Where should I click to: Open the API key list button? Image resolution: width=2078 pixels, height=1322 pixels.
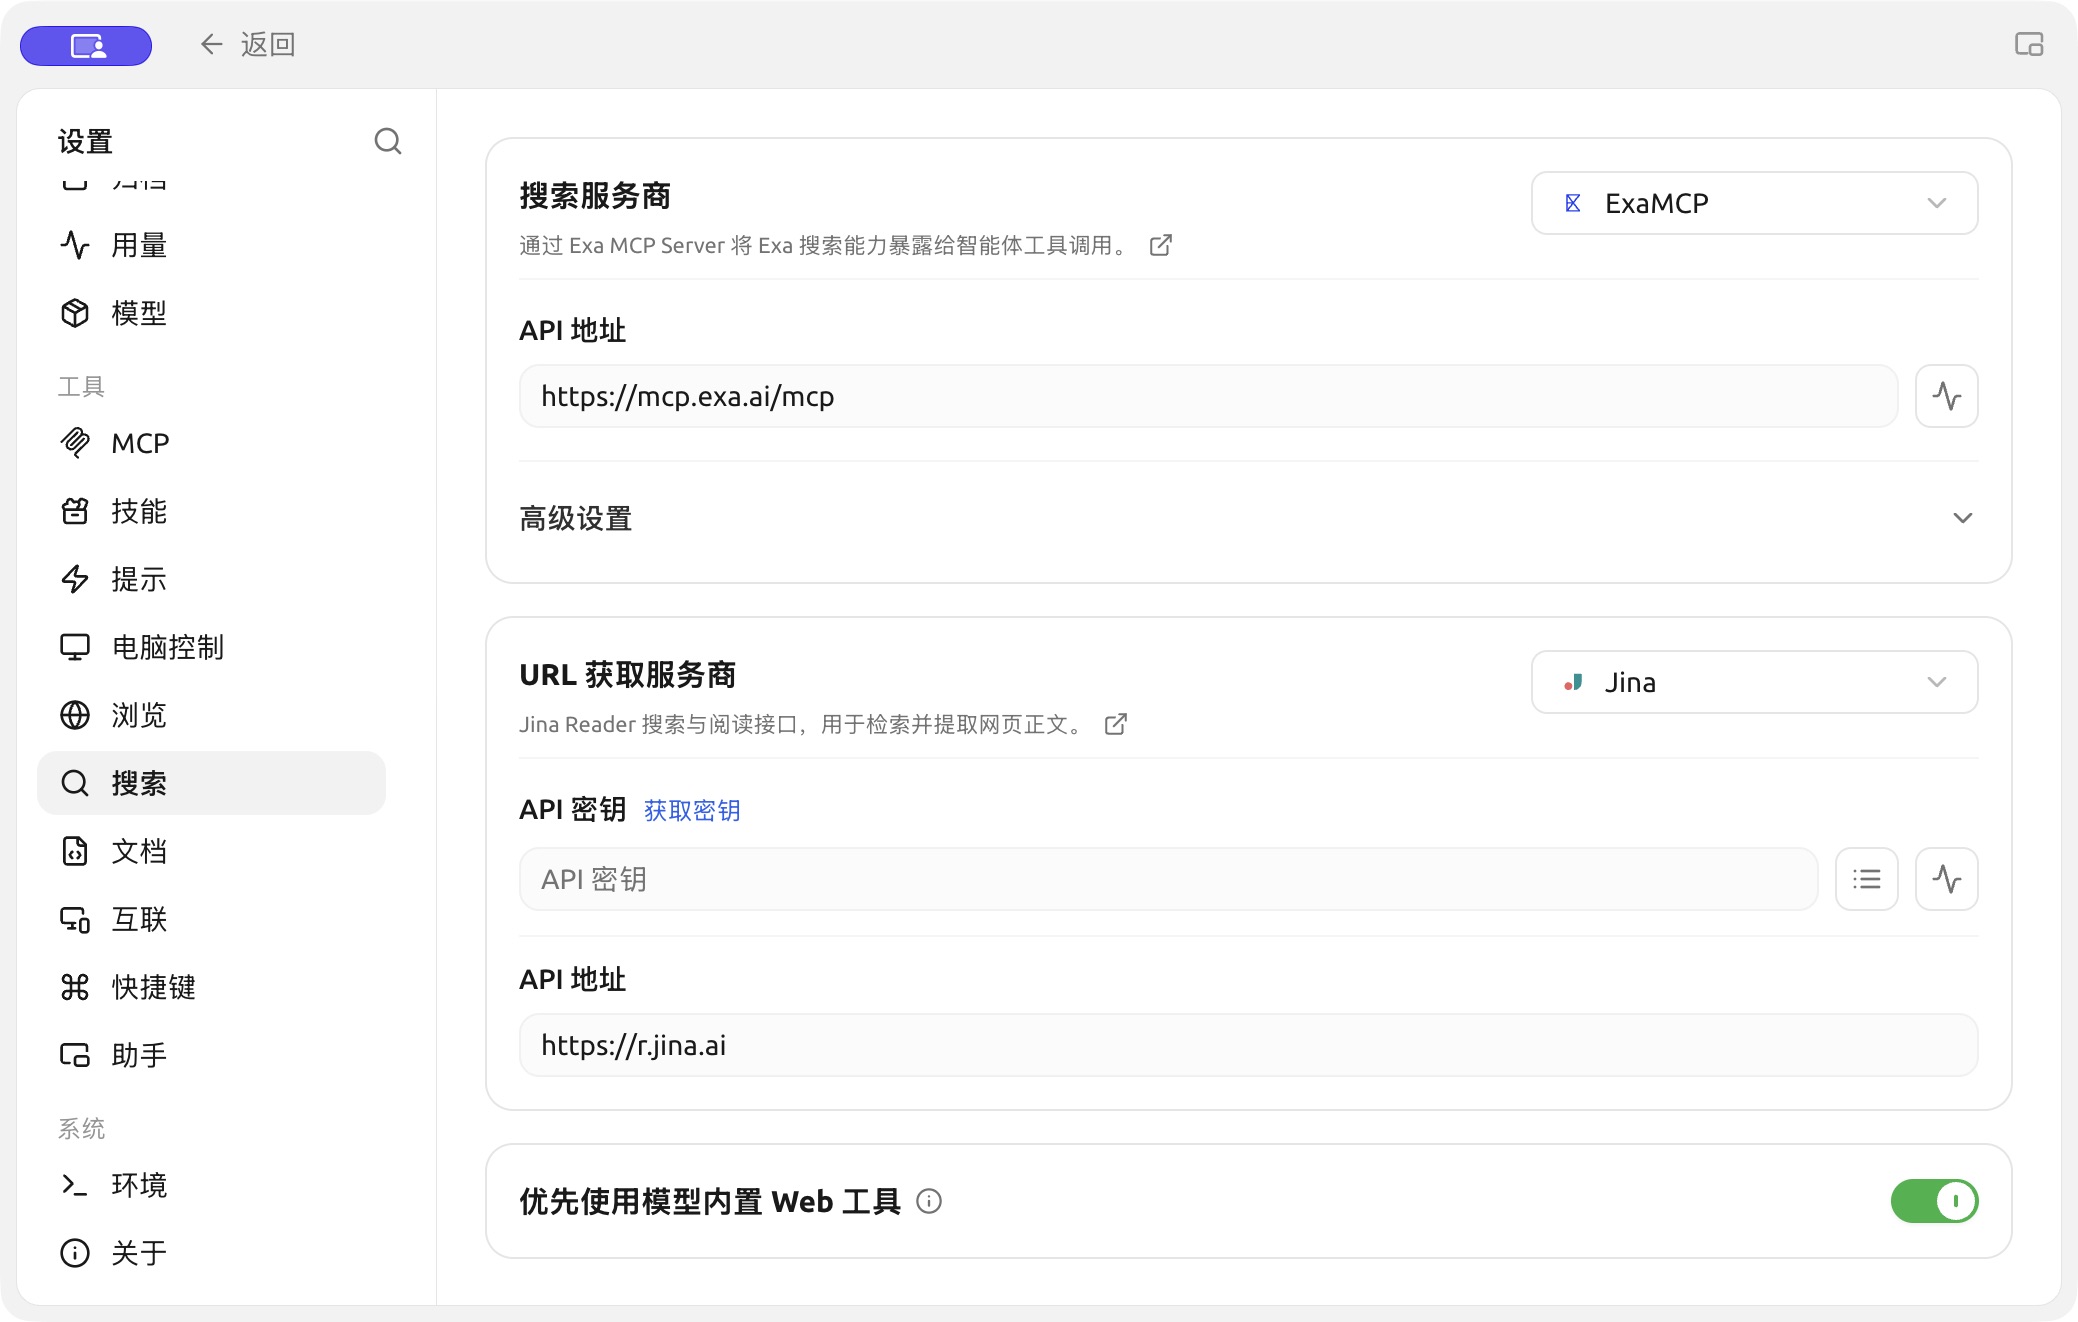pos(1866,879)
